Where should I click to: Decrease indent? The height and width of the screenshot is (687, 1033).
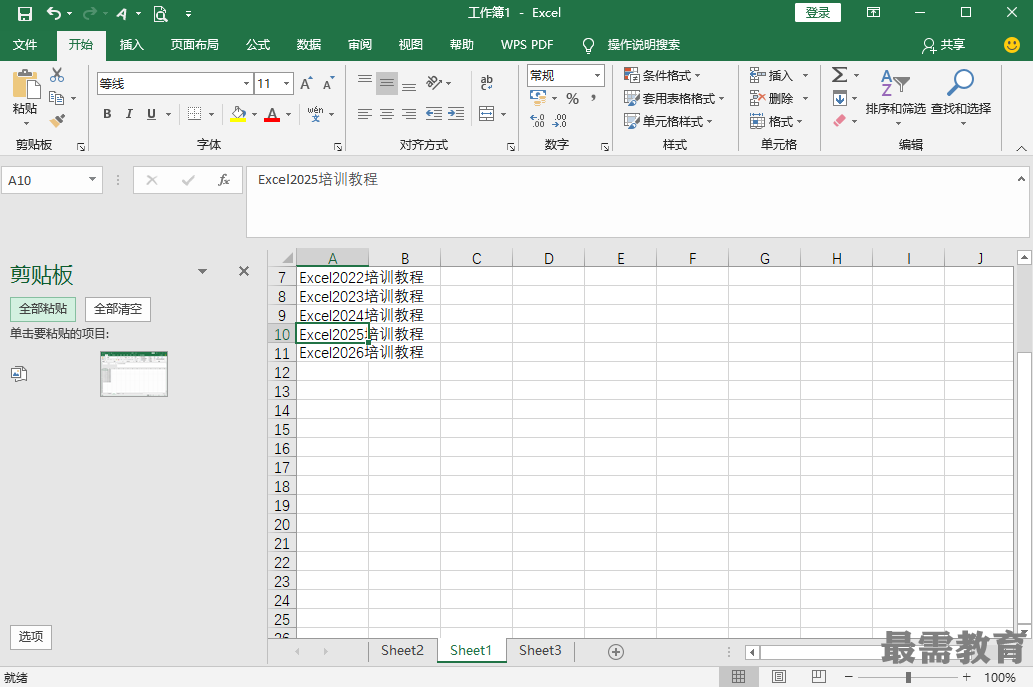click(x=433, y=114)
